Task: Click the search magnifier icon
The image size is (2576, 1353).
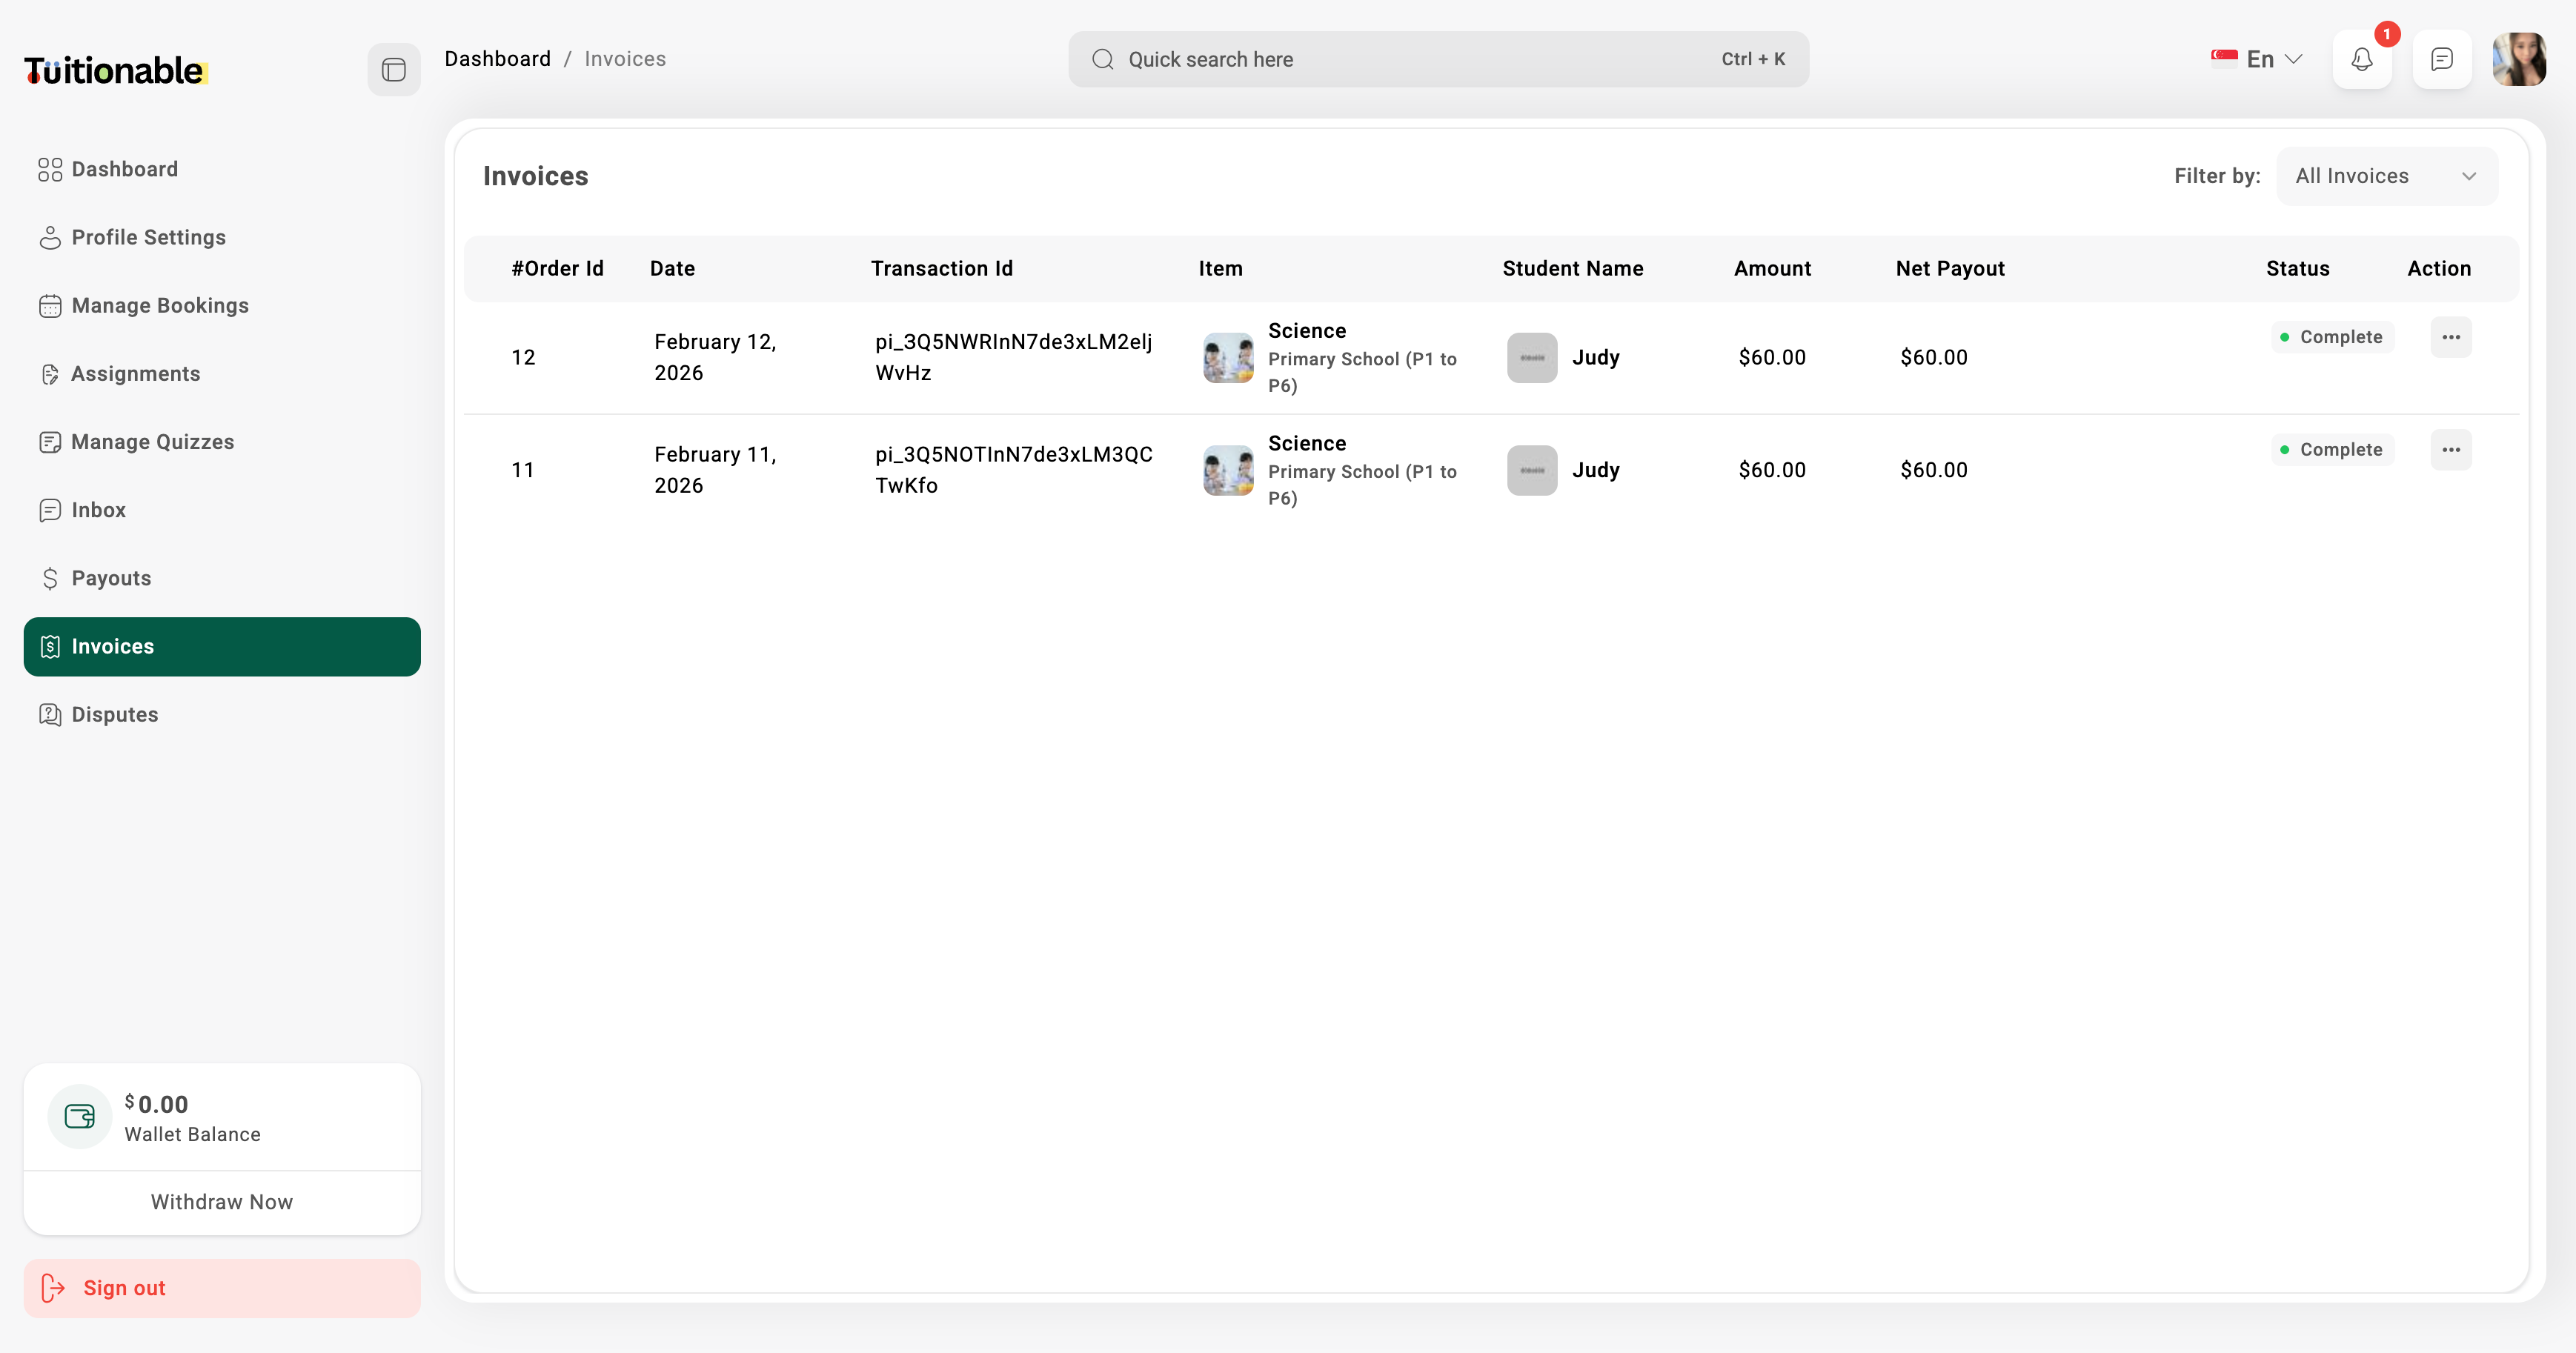Action: (1102, 59)
